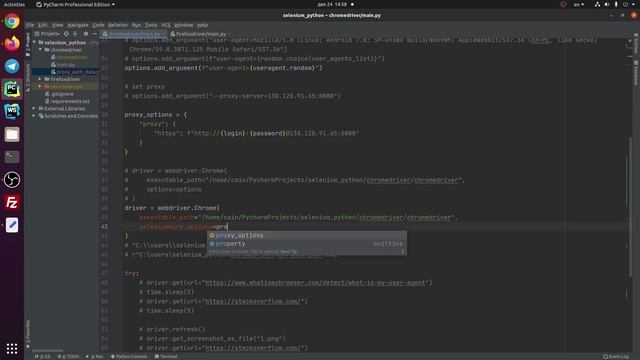Select proxy_auth_data file in project tree

coord(77,72)
